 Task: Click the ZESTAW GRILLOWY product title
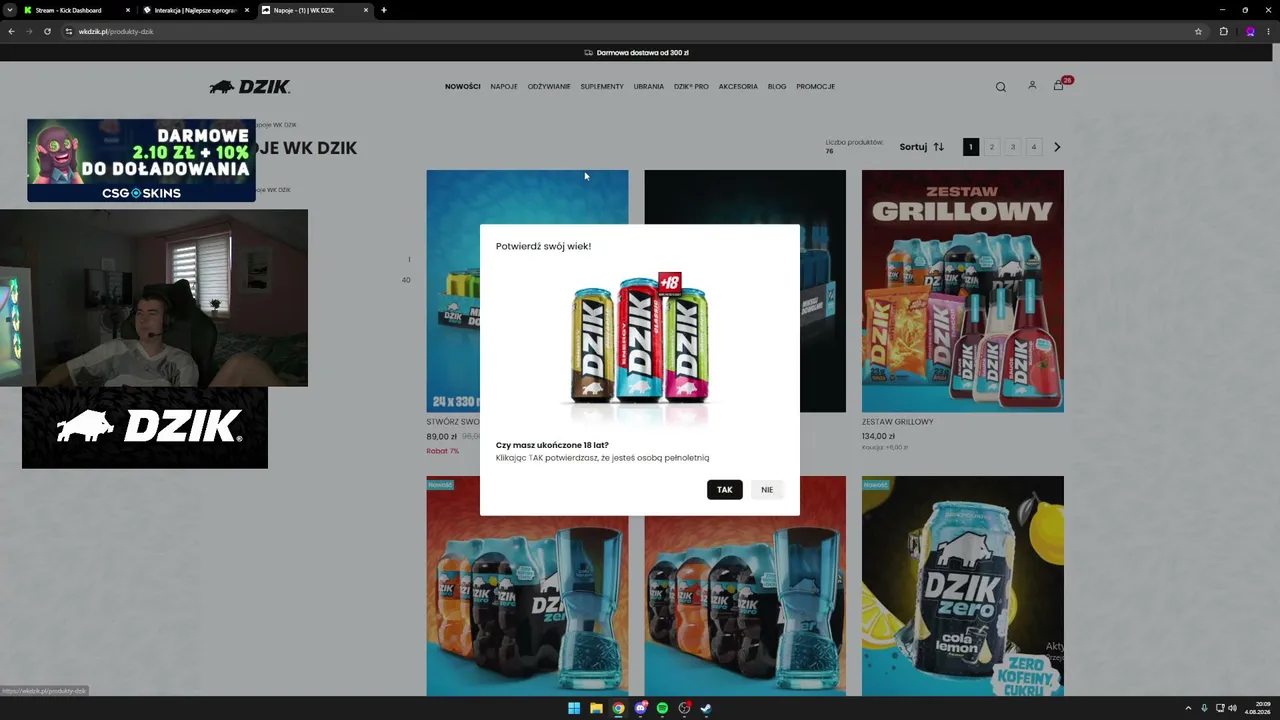point(898,422)
